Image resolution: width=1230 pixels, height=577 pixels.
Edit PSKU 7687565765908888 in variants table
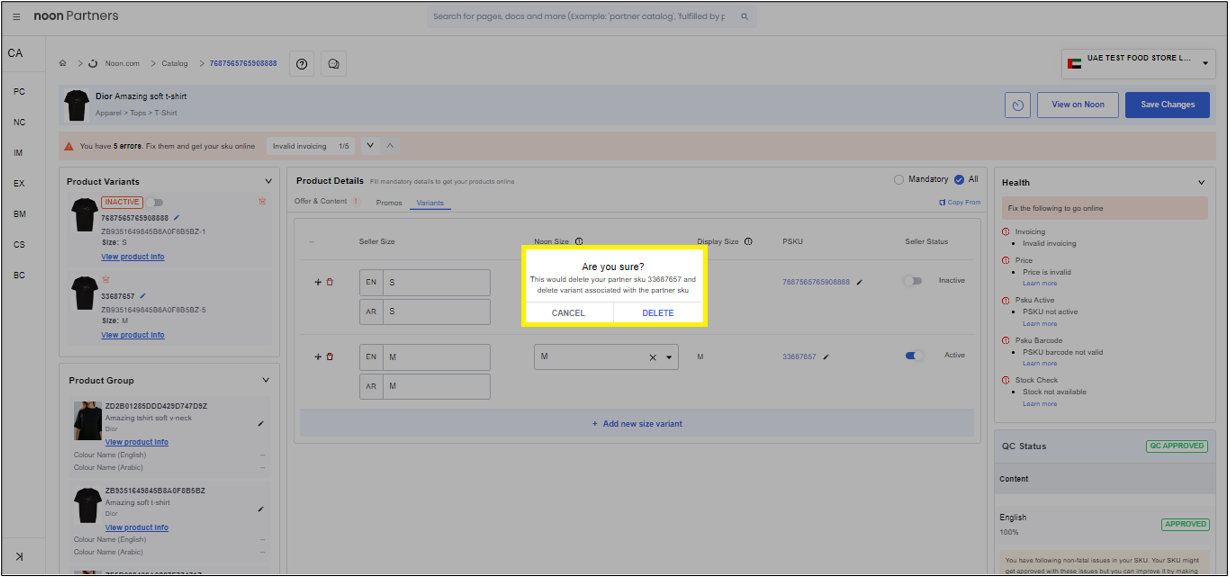(x=859, y=283)
